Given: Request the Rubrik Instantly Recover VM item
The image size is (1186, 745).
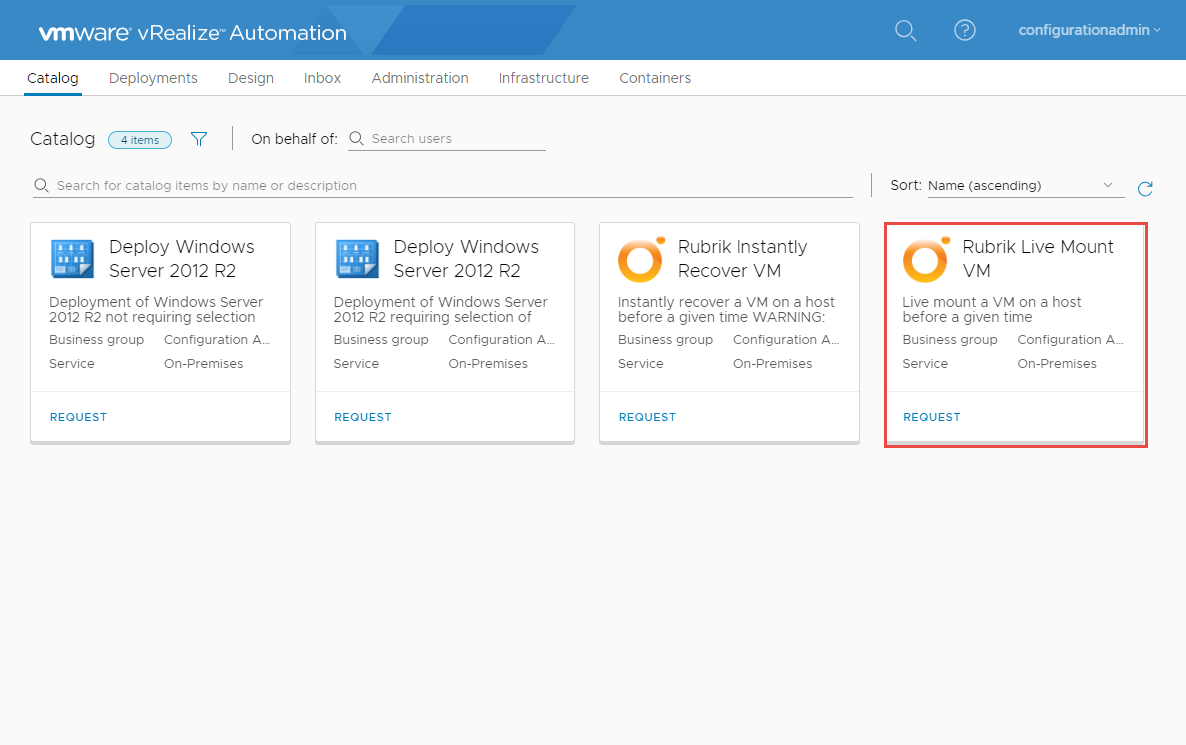Looking at the screenshot, I should pyautogui.click(x=647, y=417).
